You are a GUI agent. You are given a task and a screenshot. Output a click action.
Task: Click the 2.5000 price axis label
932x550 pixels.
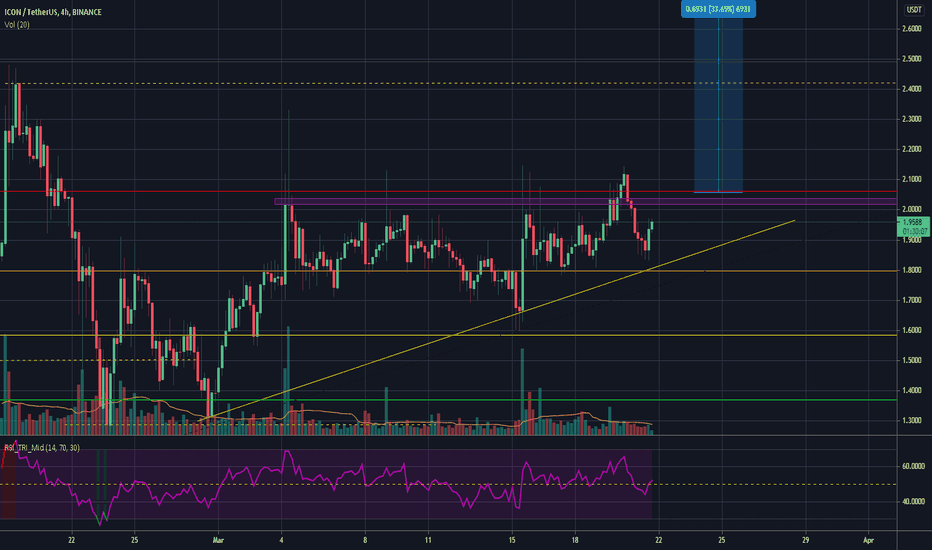911,59
